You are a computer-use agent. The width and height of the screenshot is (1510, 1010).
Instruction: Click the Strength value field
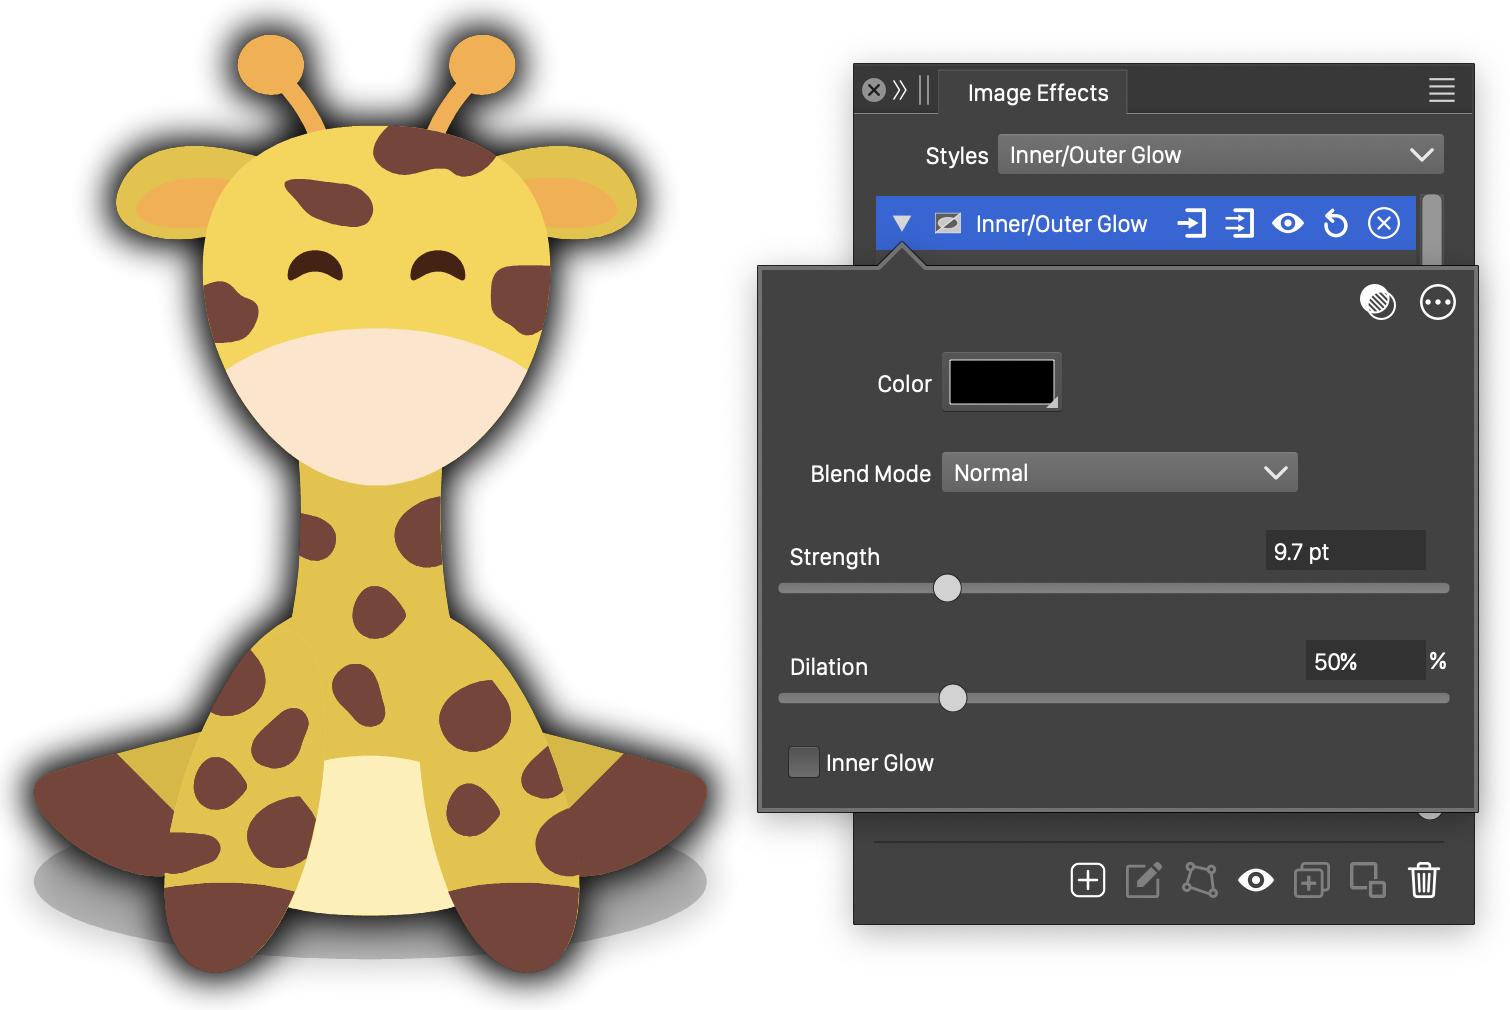[x=1344, y=552]
